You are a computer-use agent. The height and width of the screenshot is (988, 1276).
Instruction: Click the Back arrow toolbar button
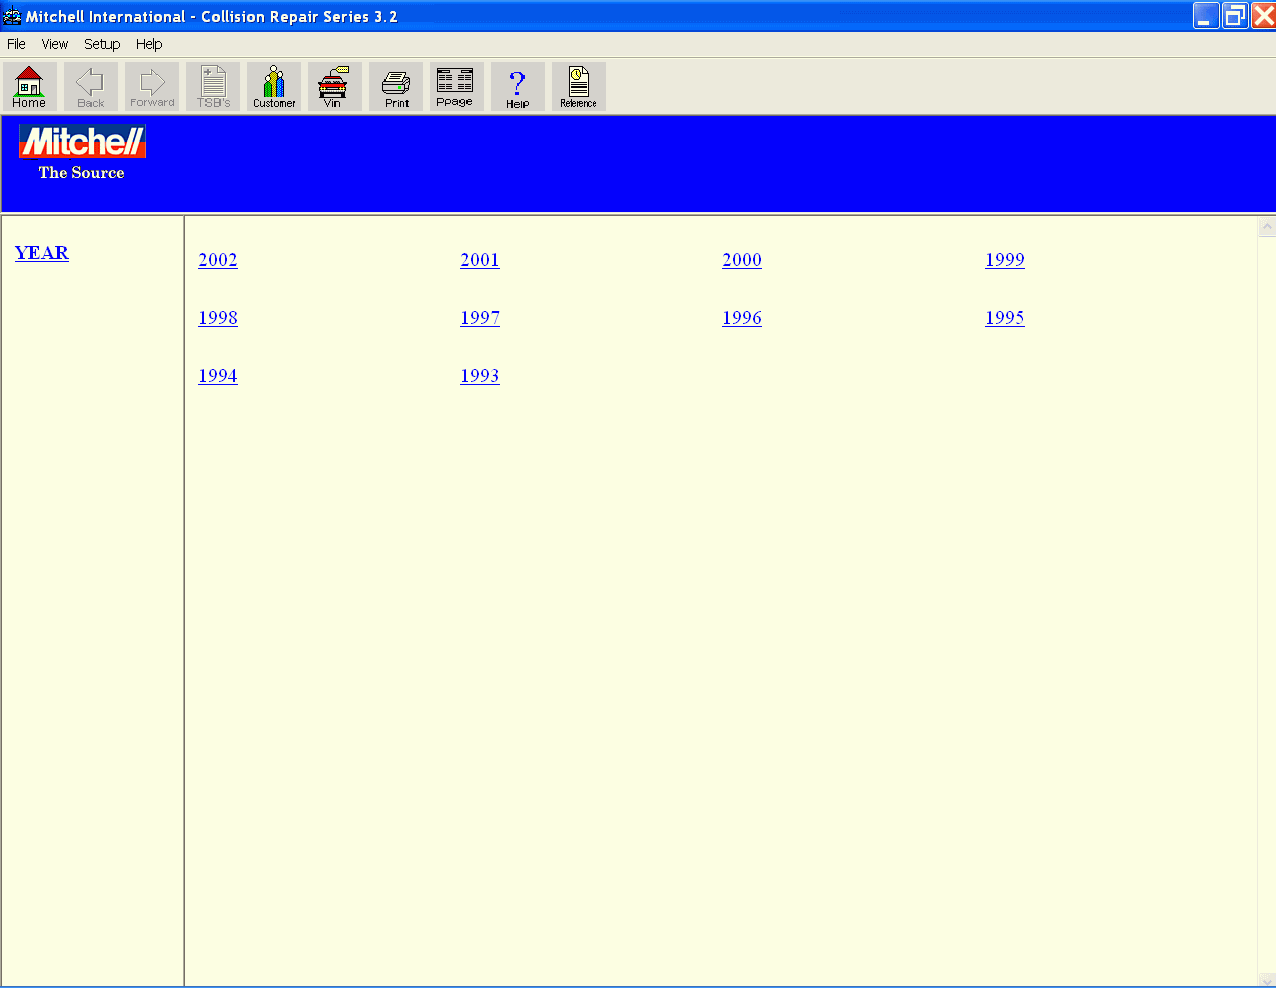tap(90, 87)
